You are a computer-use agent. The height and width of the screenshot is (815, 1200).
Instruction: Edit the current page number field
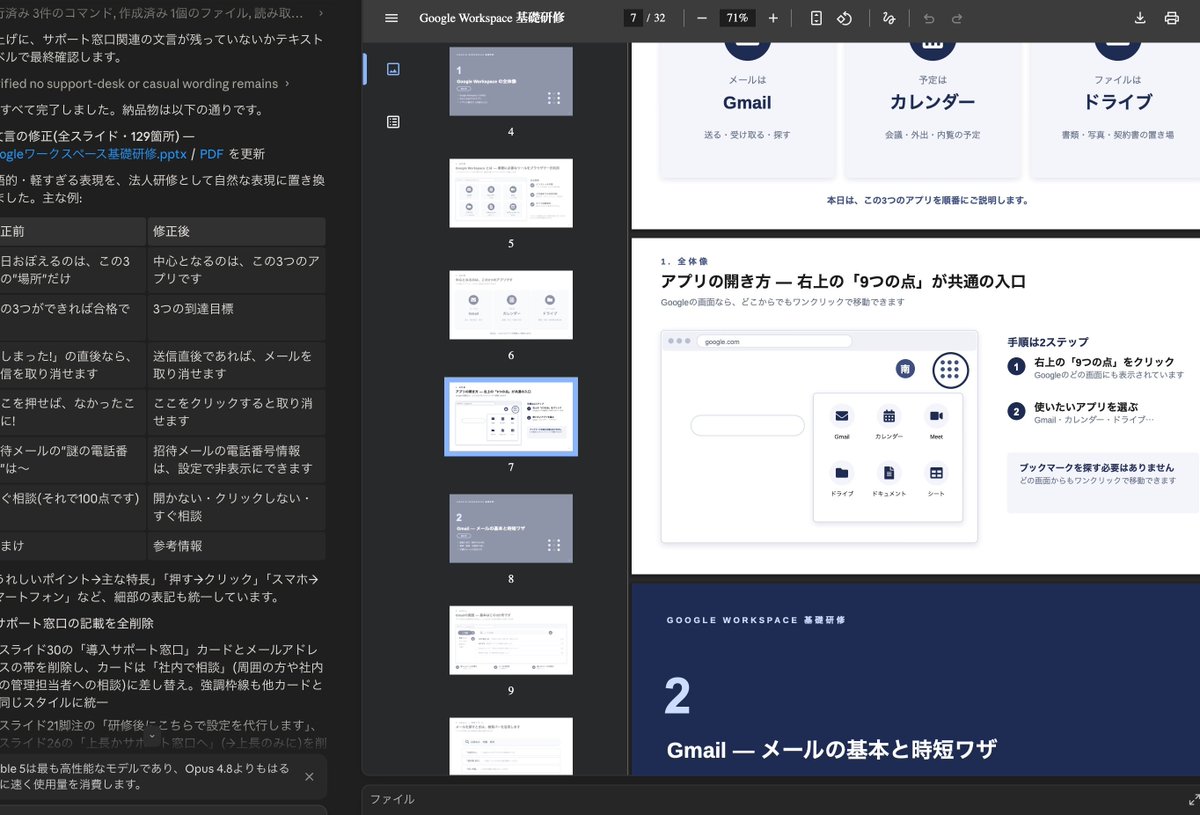(x=632, y=18)
